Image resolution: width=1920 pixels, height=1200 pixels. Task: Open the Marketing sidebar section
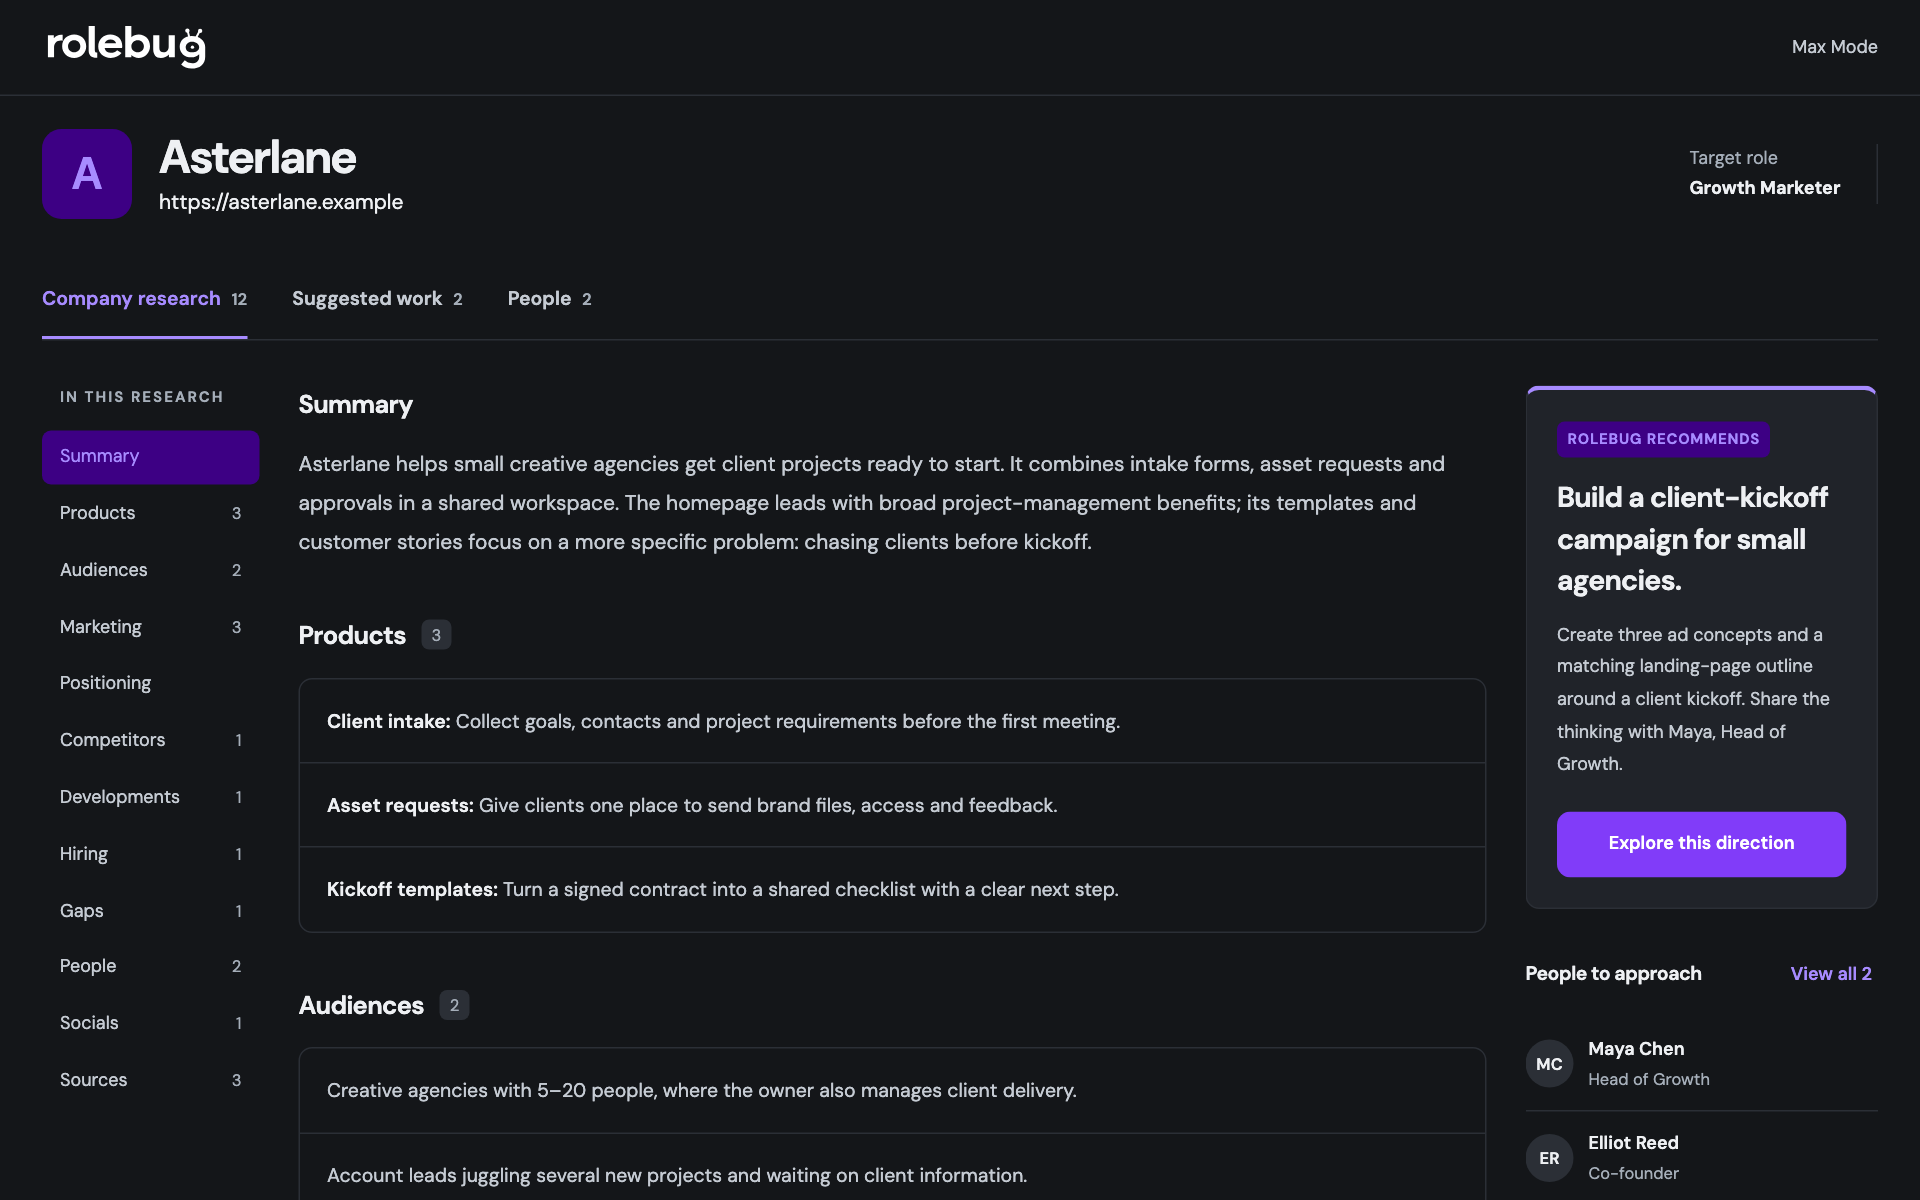click(150, 627)
